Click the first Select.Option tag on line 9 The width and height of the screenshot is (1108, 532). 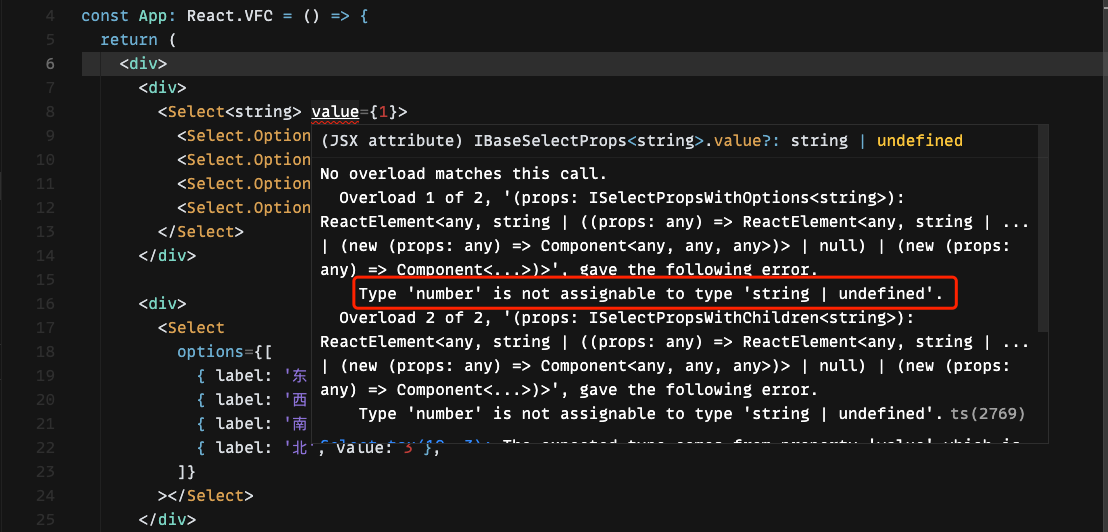pos(244,136)
